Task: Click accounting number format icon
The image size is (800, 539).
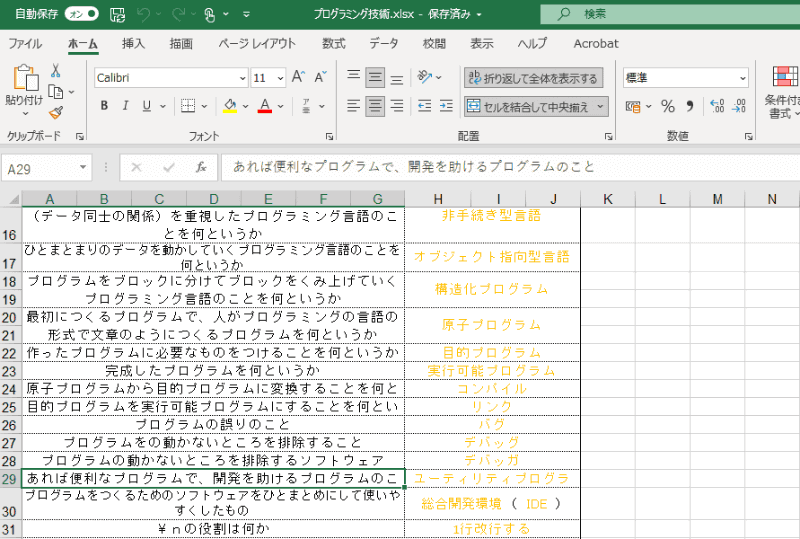Action: pos(633,106)
